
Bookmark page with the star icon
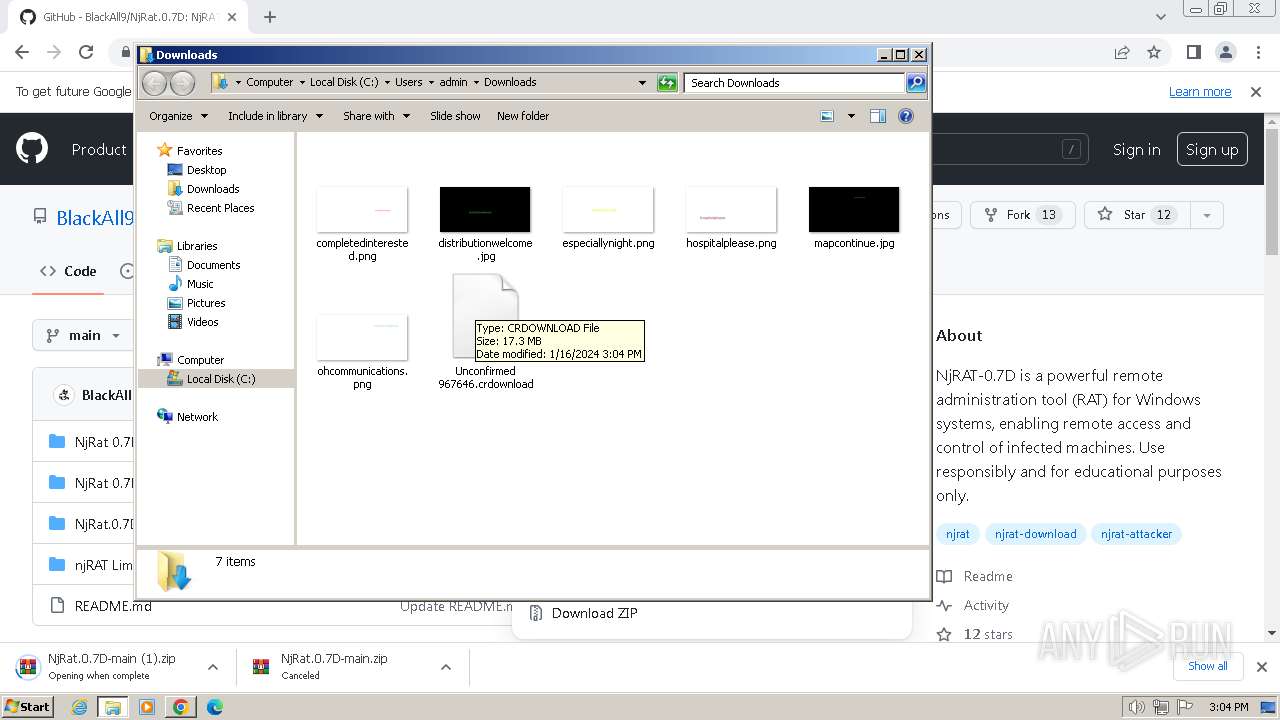pyautogui.click(x=1154, y=52)
